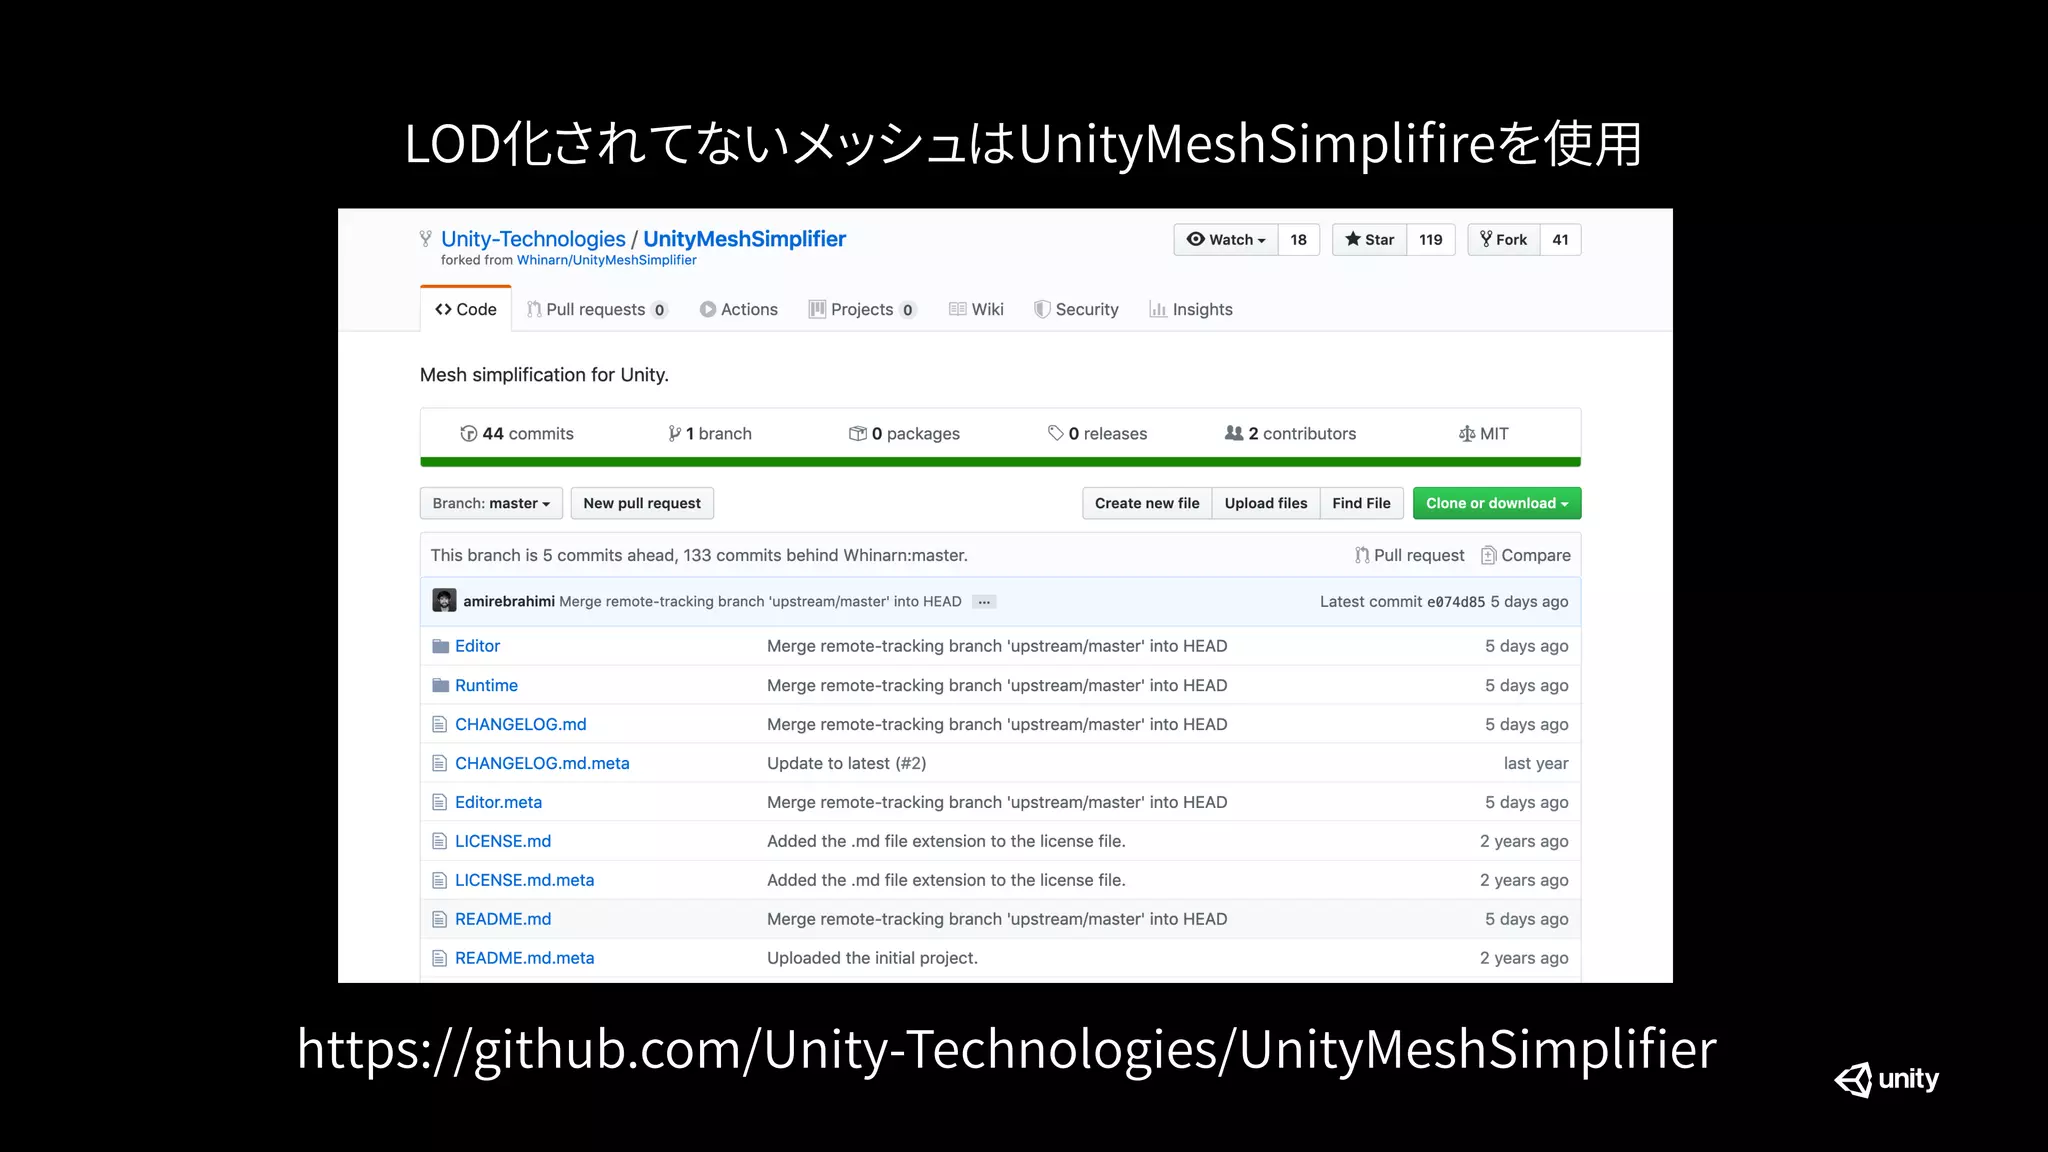This screenshot has height=1152, width=2048.
Task: Click the README.md.meta file icon
Action: (439, 958)
